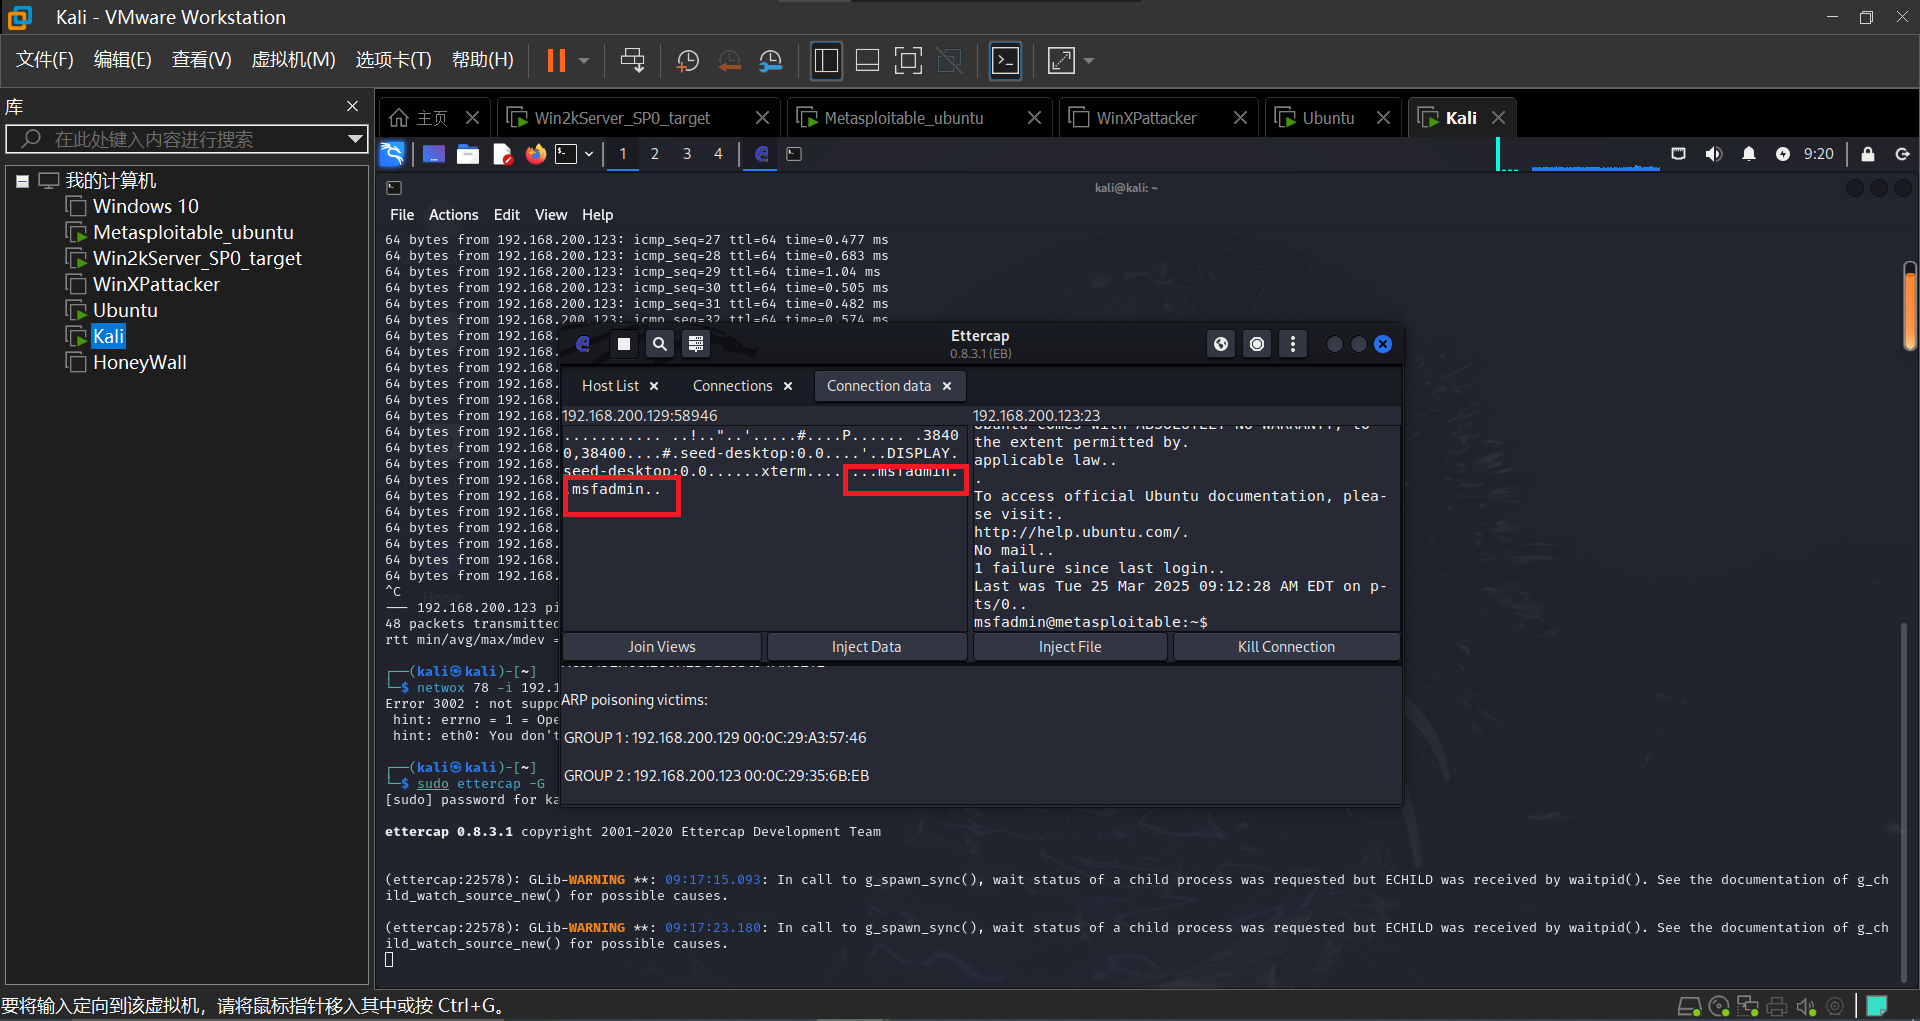Open the Ettercap hosts list icon

pos(696,344)
